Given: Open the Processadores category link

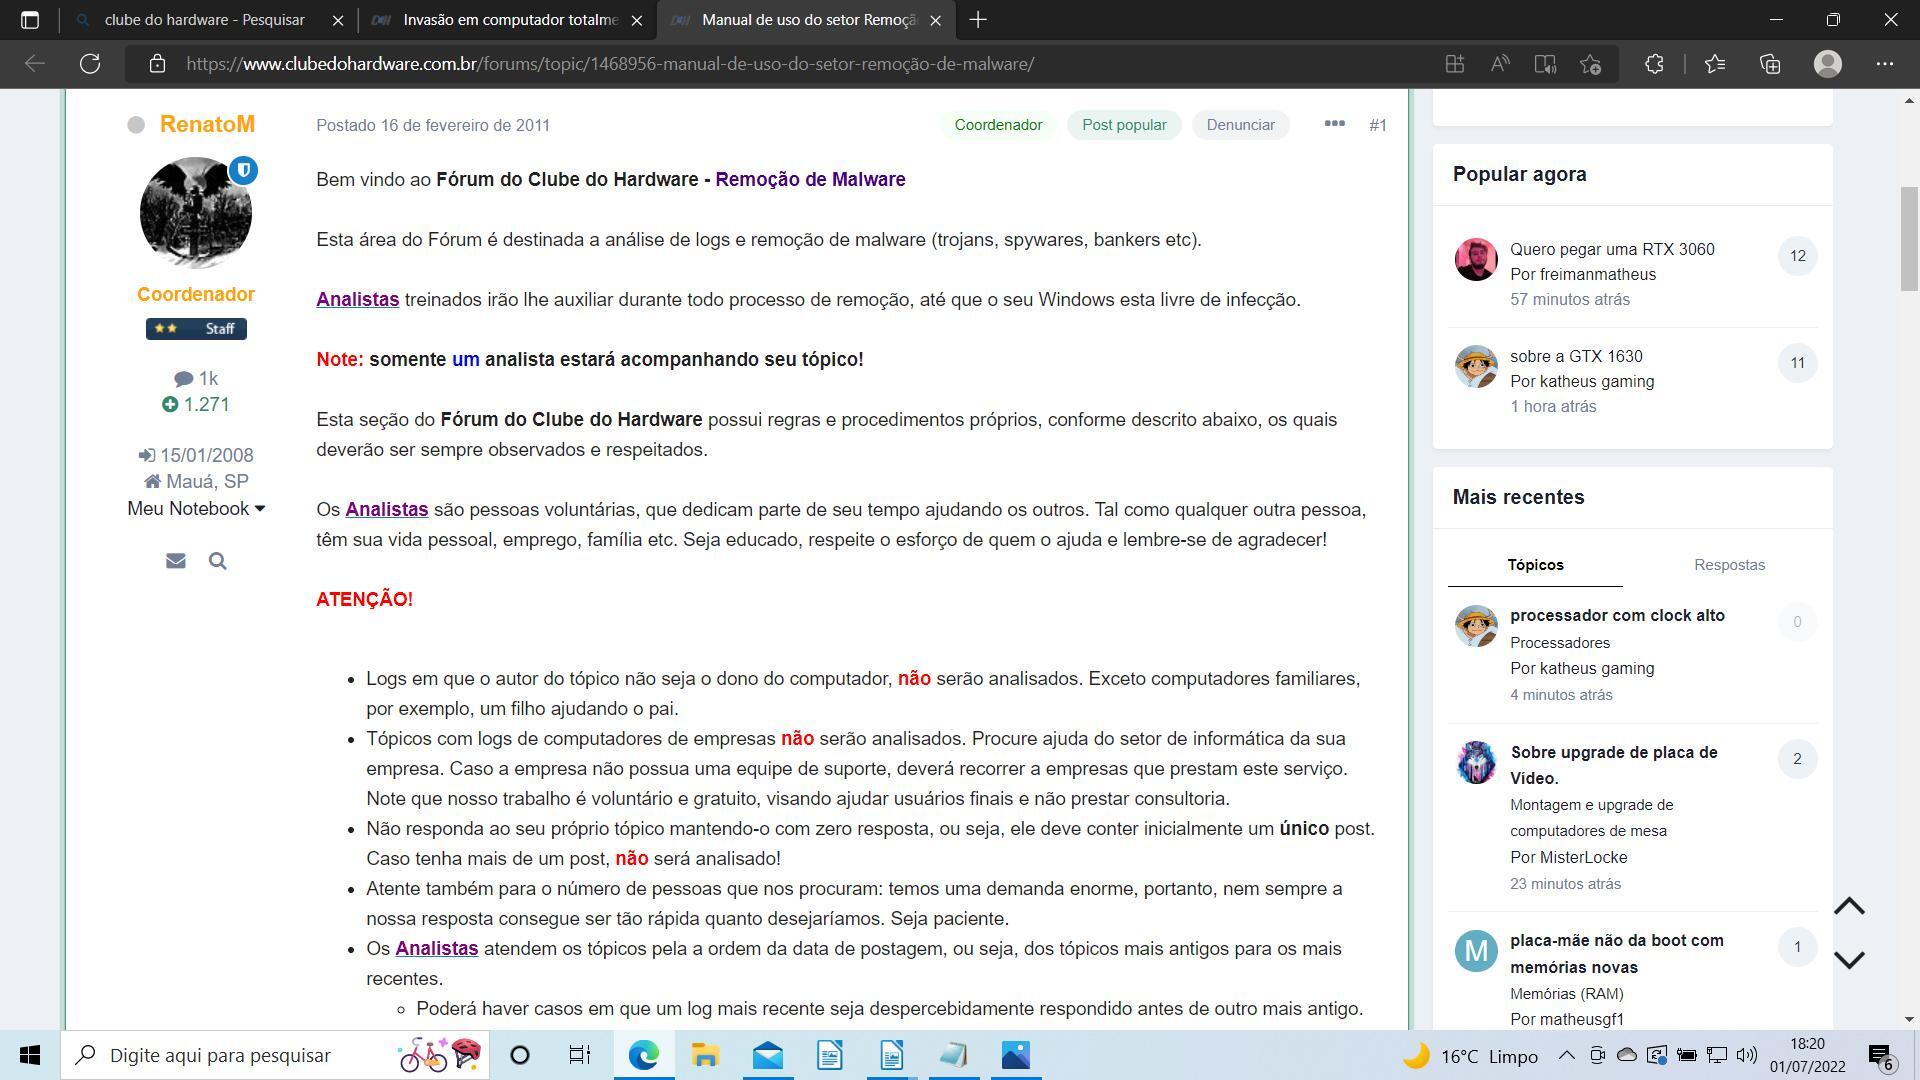Looking at the screenshot, I should (x=1559, y=643).
